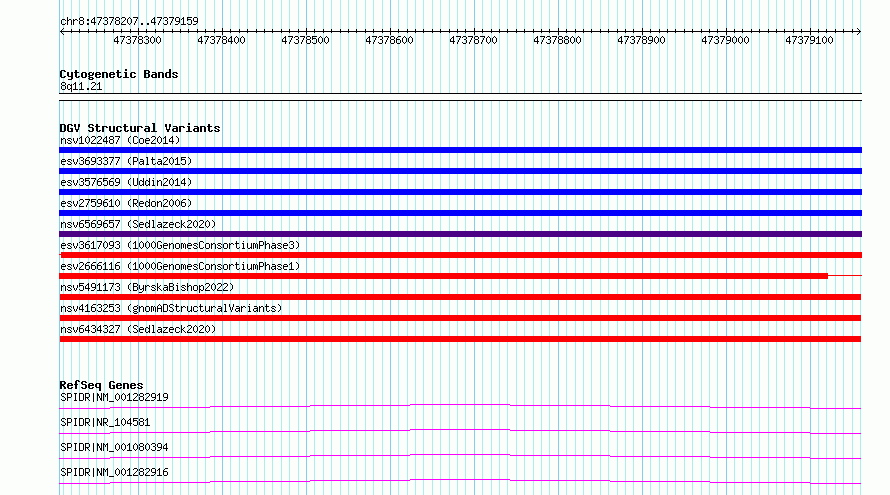Select the 47378900 ruler coordinate
The height and width of the screenshot is (495, 890).
tap(641, 40)
